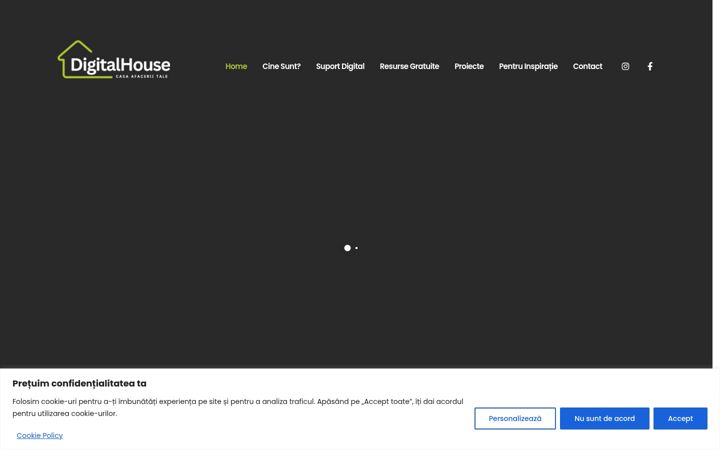Go to the Contact page

click(587, 66)
